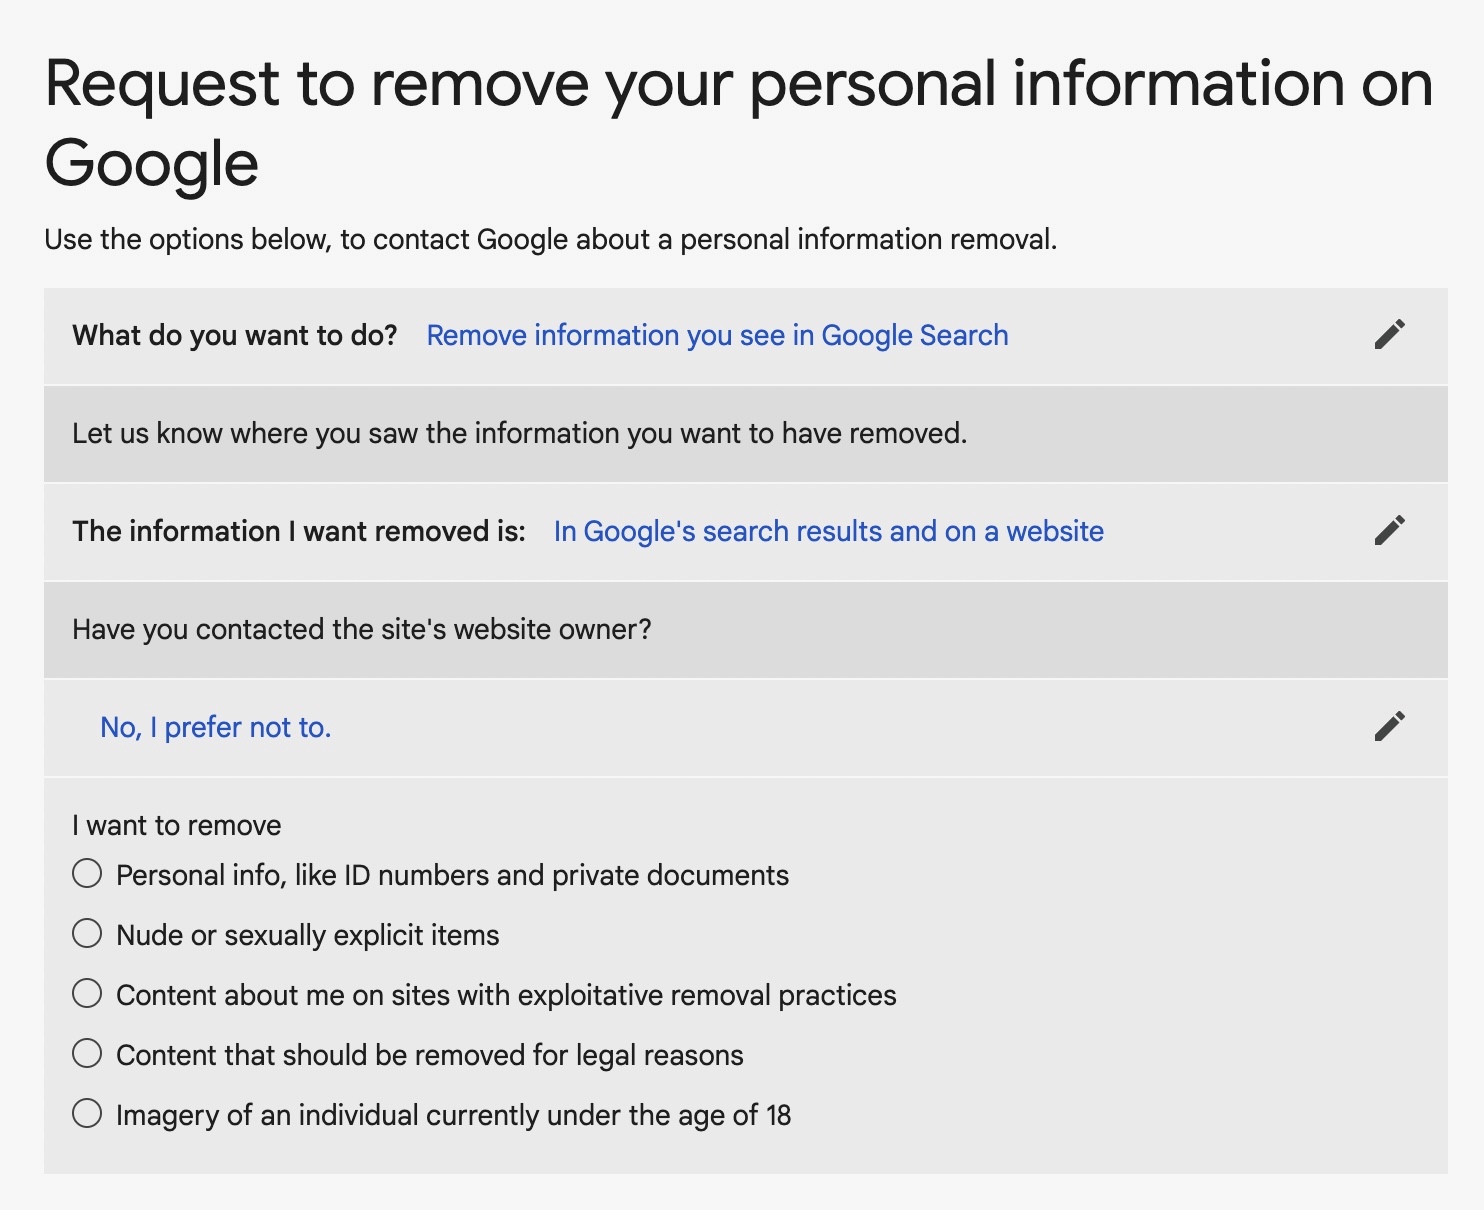Viewport: 1484px width, 1210px height.
Task: Select "Content that should be removed for legal reasons"
Action: [88, 1053]
